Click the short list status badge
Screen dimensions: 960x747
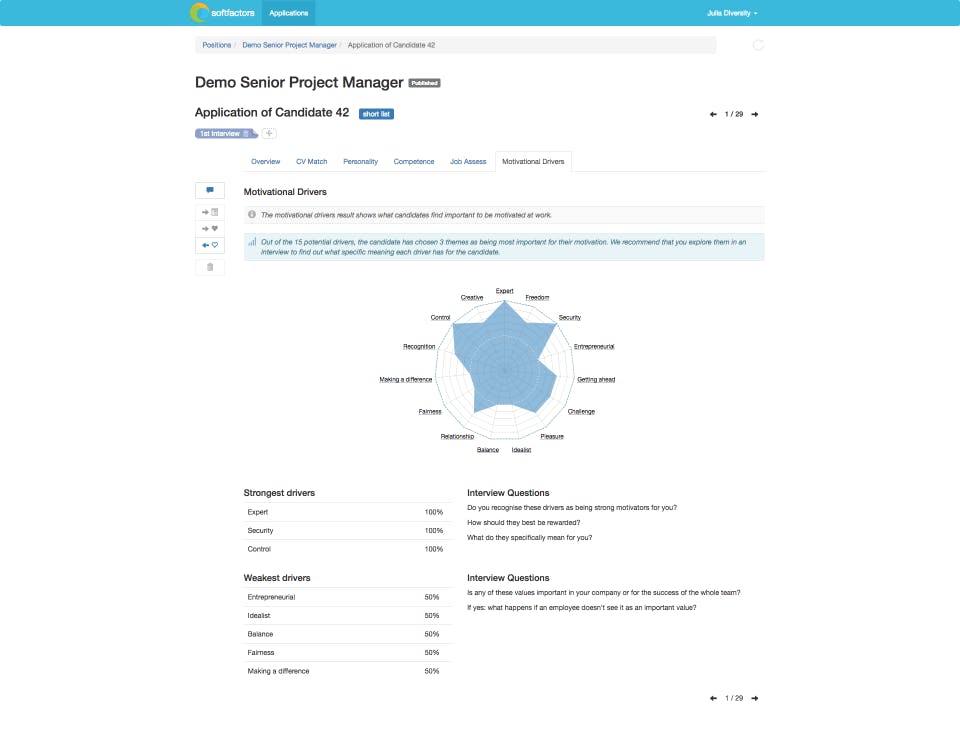[x=376, y=114]
